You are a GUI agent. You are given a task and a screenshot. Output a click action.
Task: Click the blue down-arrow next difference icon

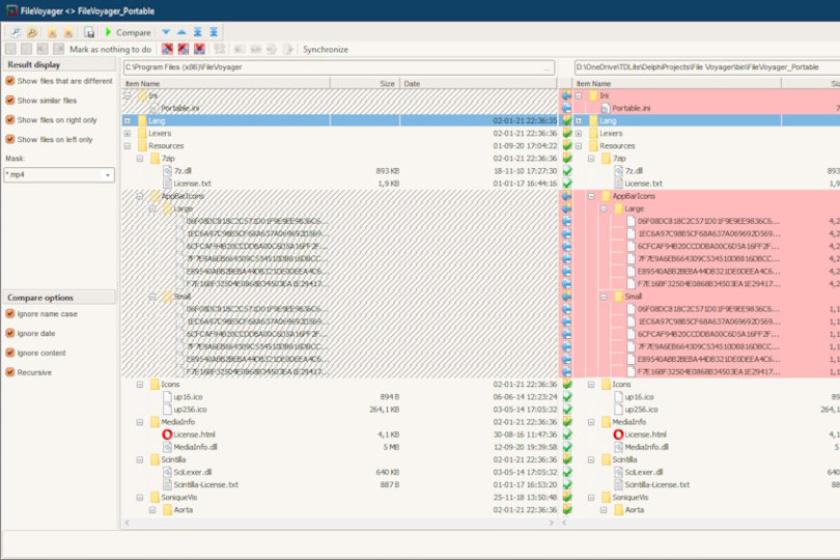pos(166,33)
